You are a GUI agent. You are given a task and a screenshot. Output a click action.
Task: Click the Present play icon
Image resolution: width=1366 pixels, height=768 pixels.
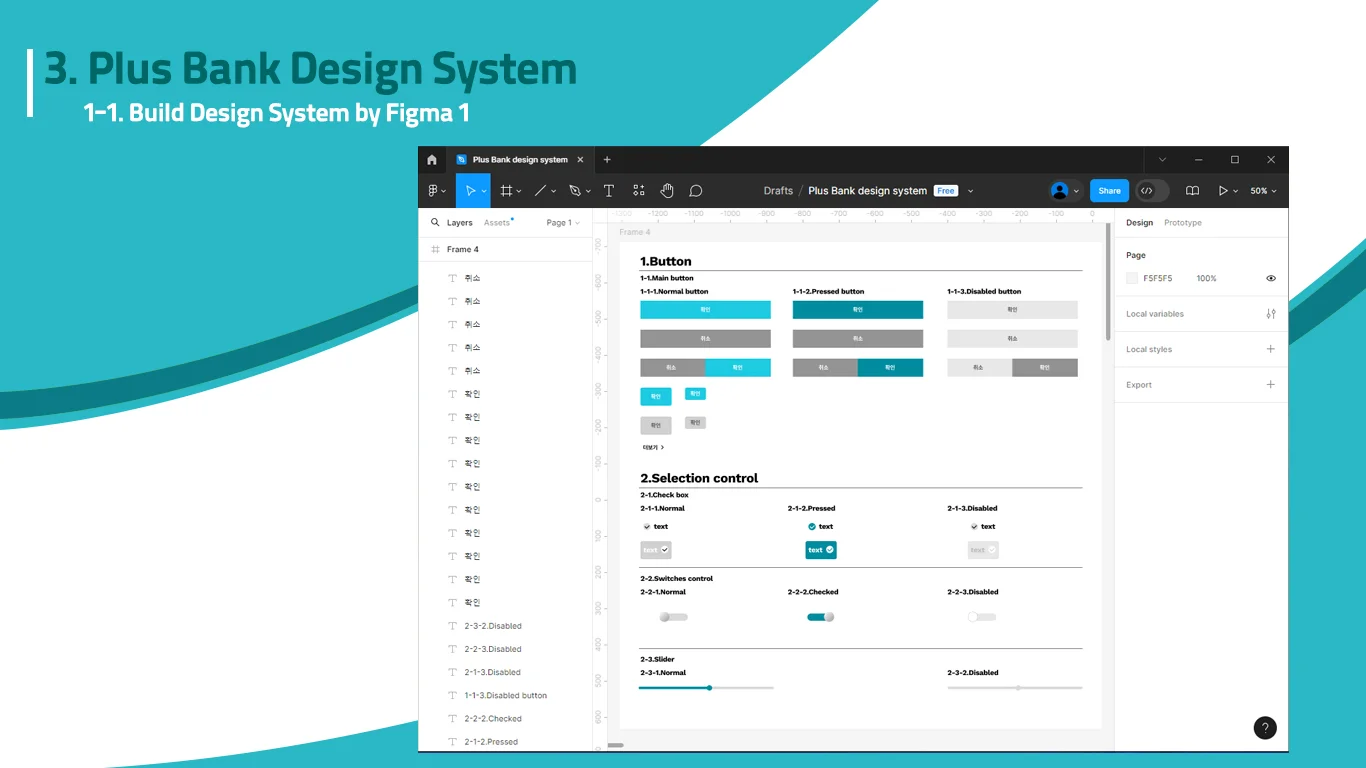click(x=1222, y=191)
